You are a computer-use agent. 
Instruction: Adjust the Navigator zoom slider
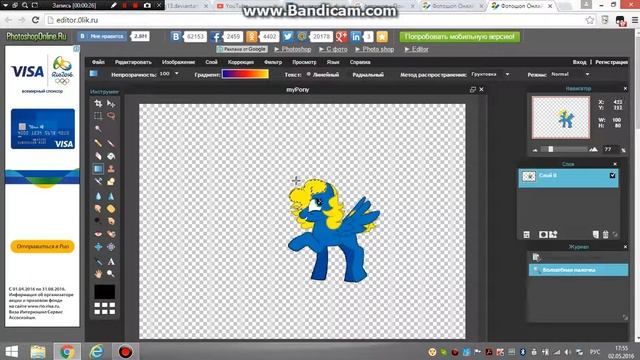(x=551, y=149)
